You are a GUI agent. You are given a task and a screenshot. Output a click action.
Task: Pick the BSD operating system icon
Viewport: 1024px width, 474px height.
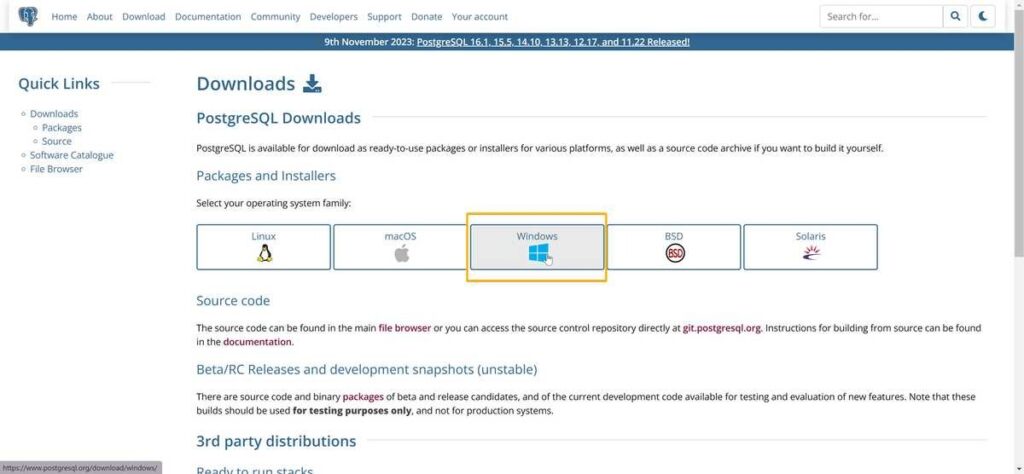tap(675, 253)
